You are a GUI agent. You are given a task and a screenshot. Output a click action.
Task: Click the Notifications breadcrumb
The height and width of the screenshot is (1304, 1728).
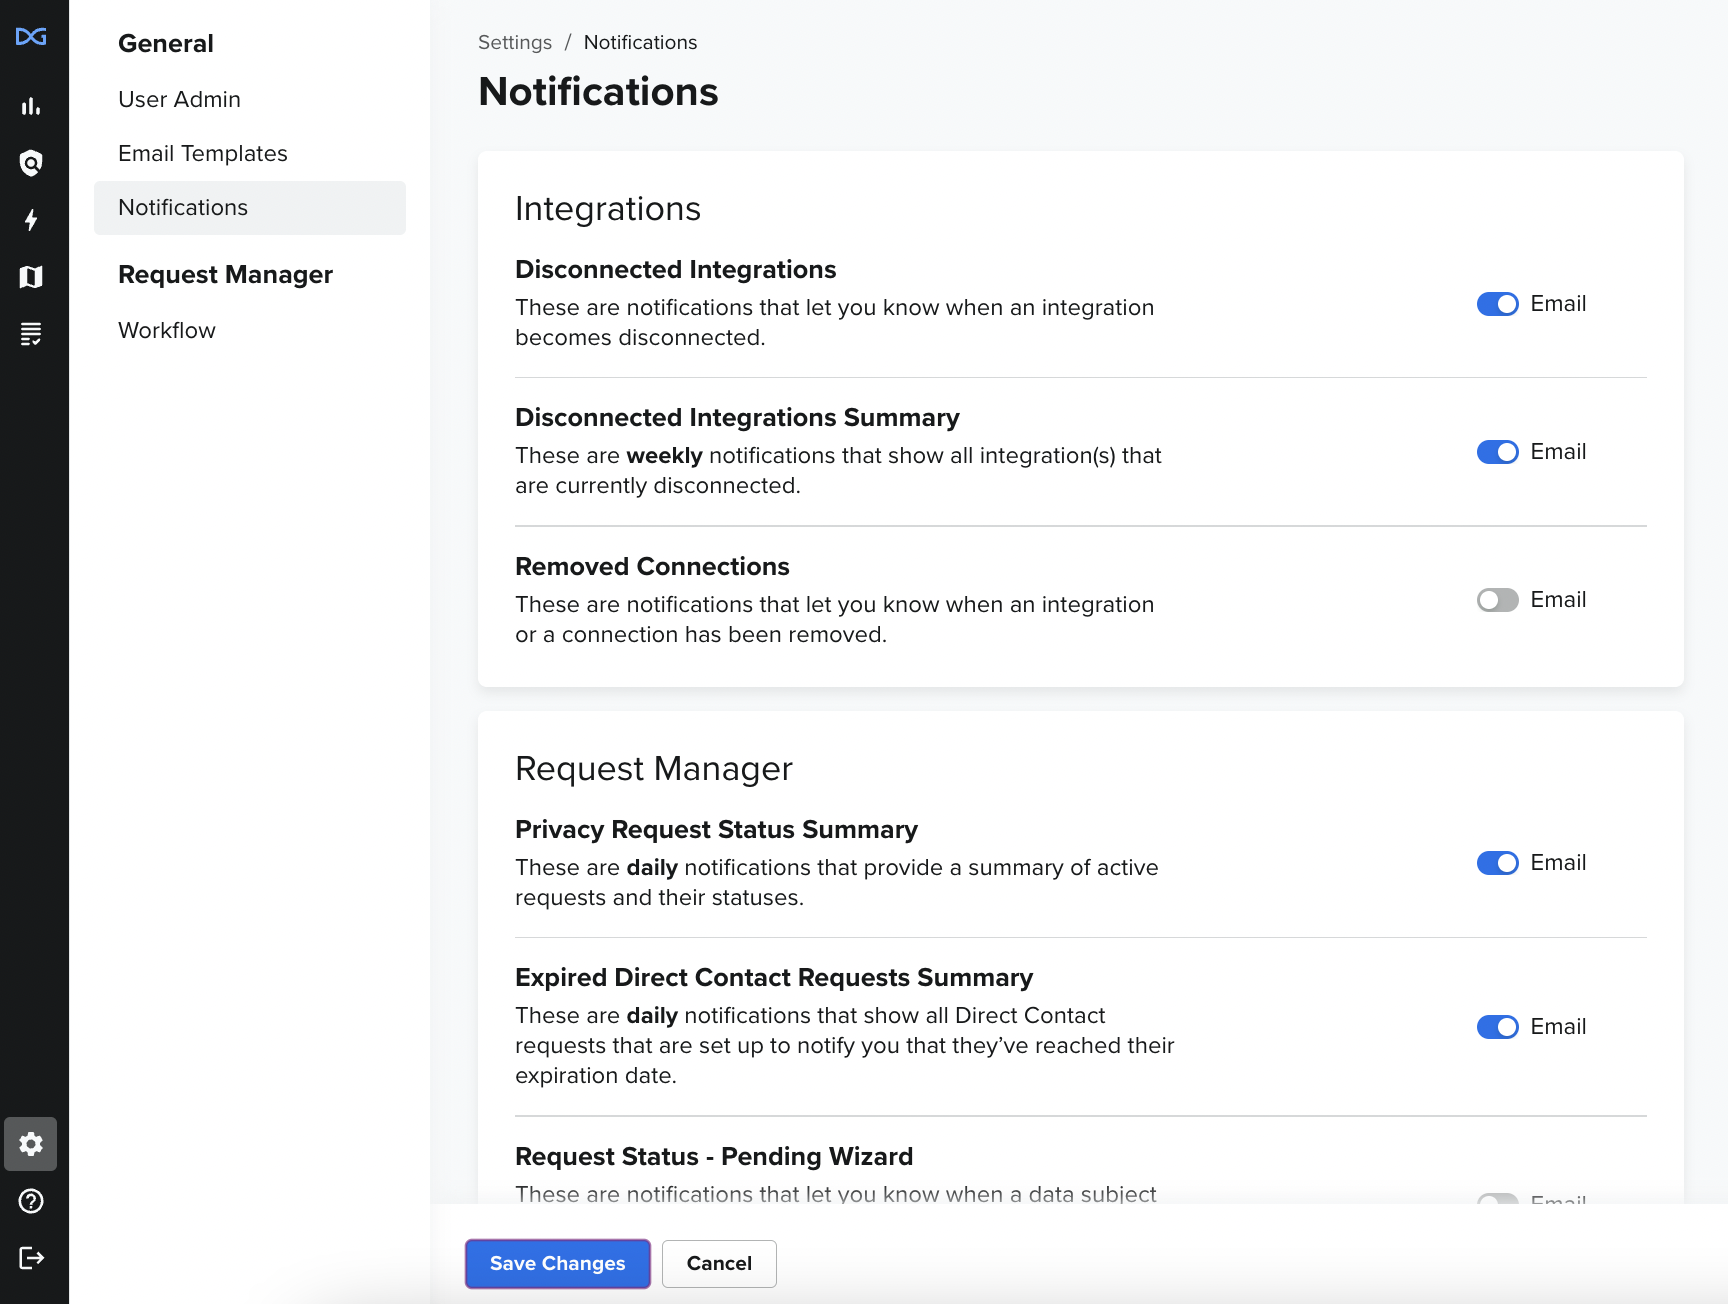click(x=640, y=43)
